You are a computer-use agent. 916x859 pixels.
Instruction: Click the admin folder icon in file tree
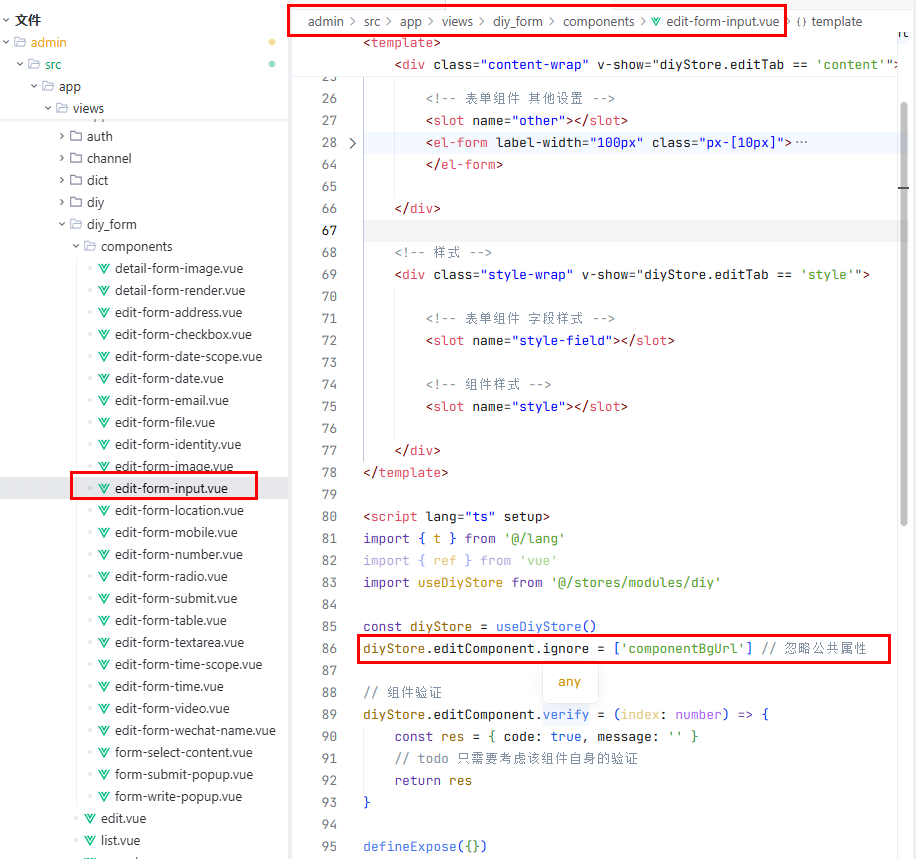click(x=20, y=43)
